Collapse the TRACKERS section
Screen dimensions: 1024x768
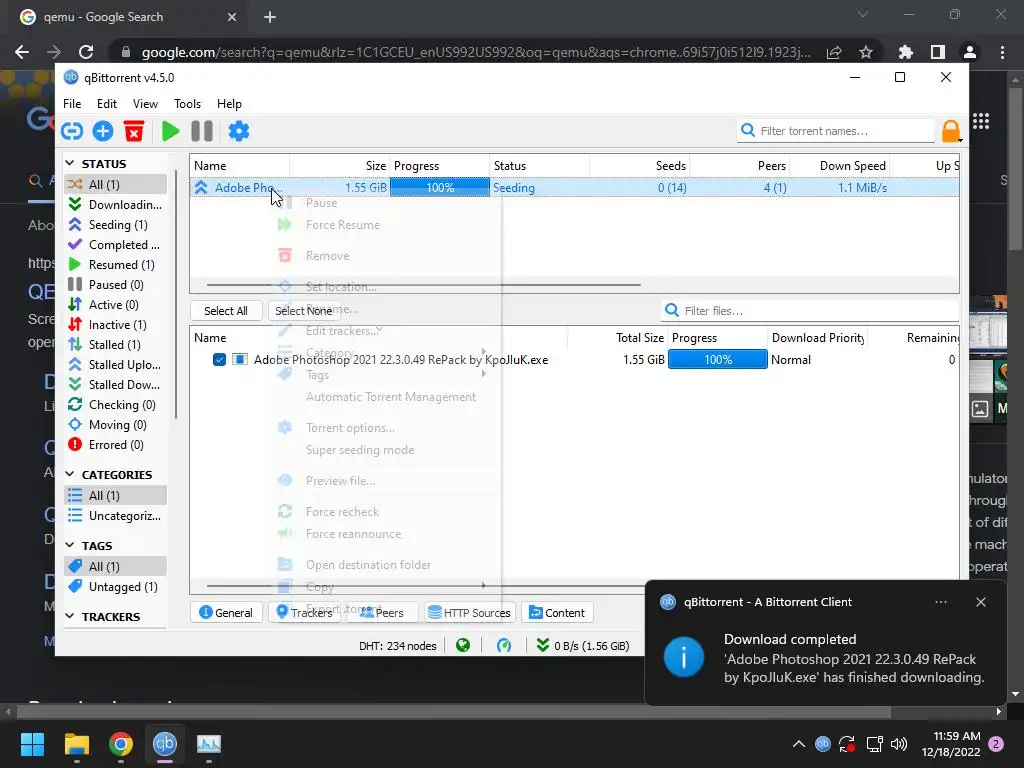(x=71, y=616)
